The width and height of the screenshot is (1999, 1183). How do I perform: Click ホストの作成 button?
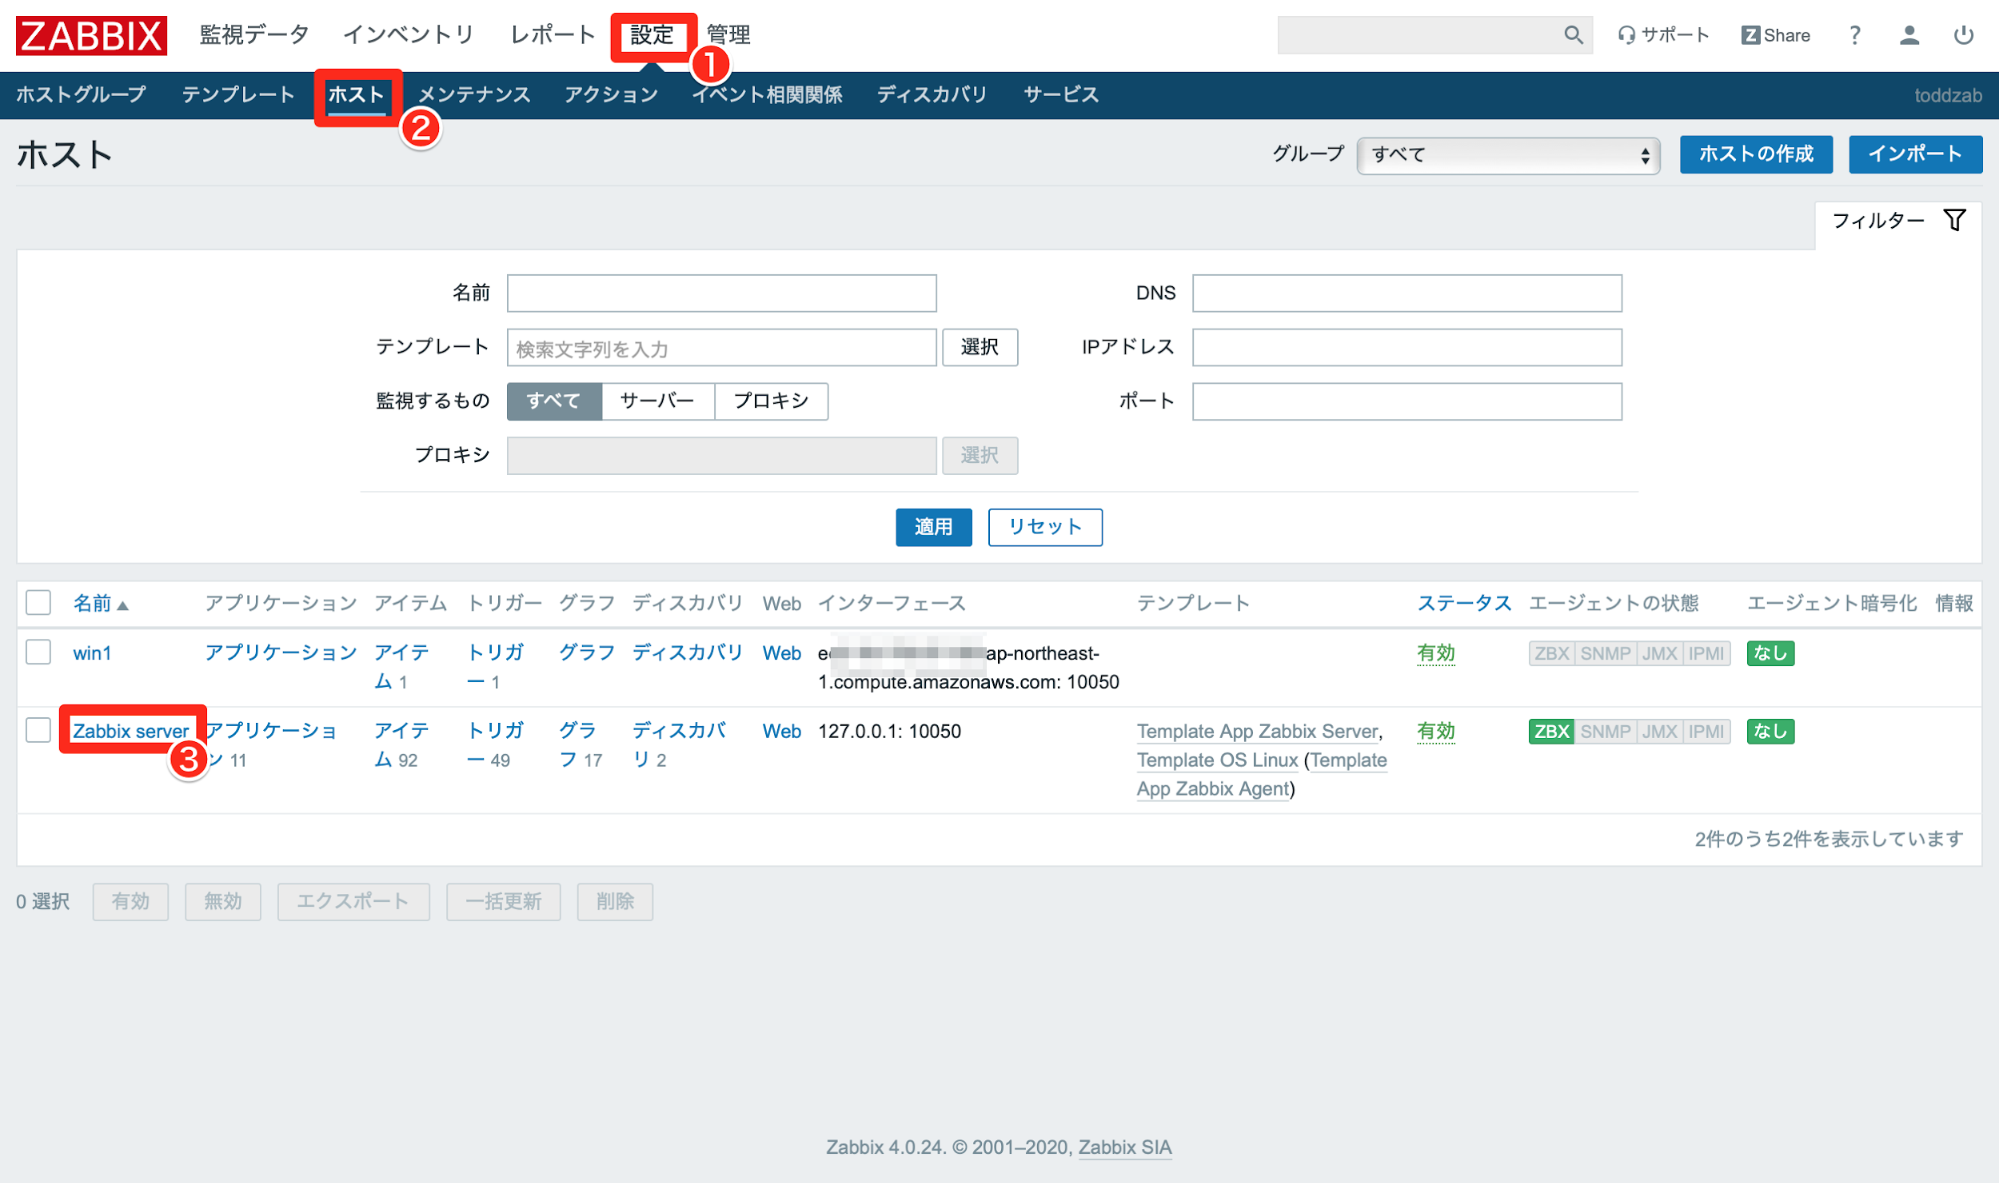1756,154
